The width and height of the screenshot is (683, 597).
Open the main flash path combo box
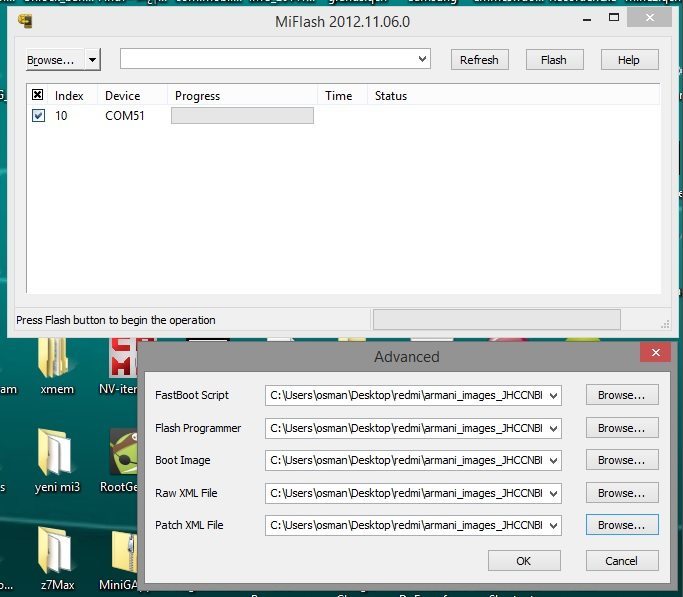pyautogui.click(x=275, y=60)
